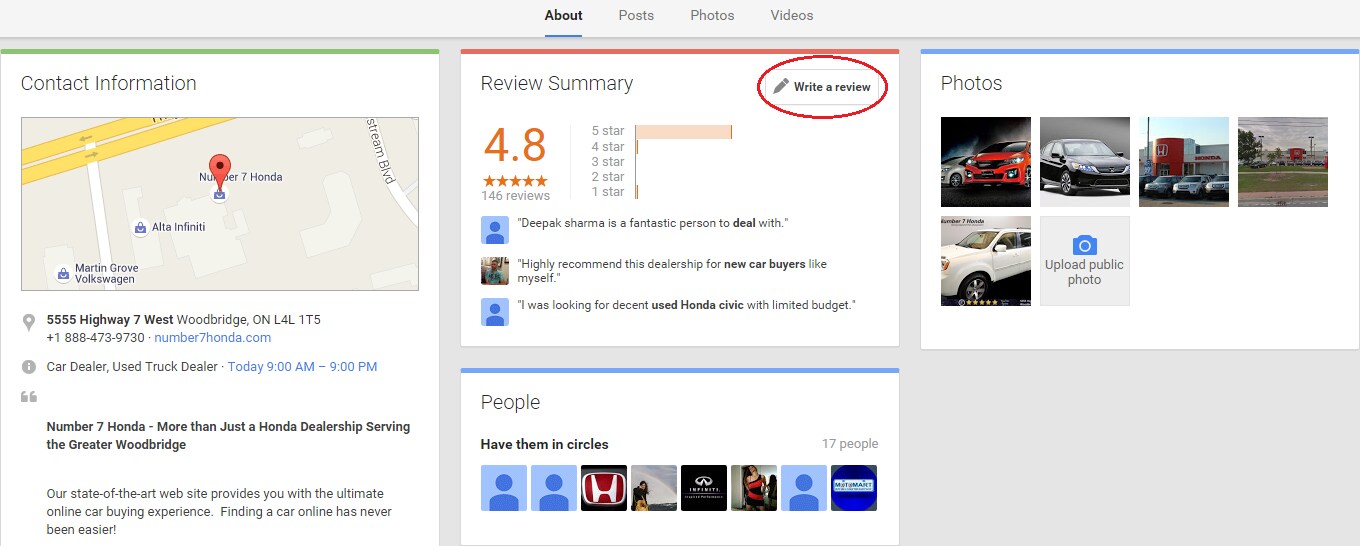
Task: Click the woman in red dress profile photo
Action: click(x=754, y=488)
